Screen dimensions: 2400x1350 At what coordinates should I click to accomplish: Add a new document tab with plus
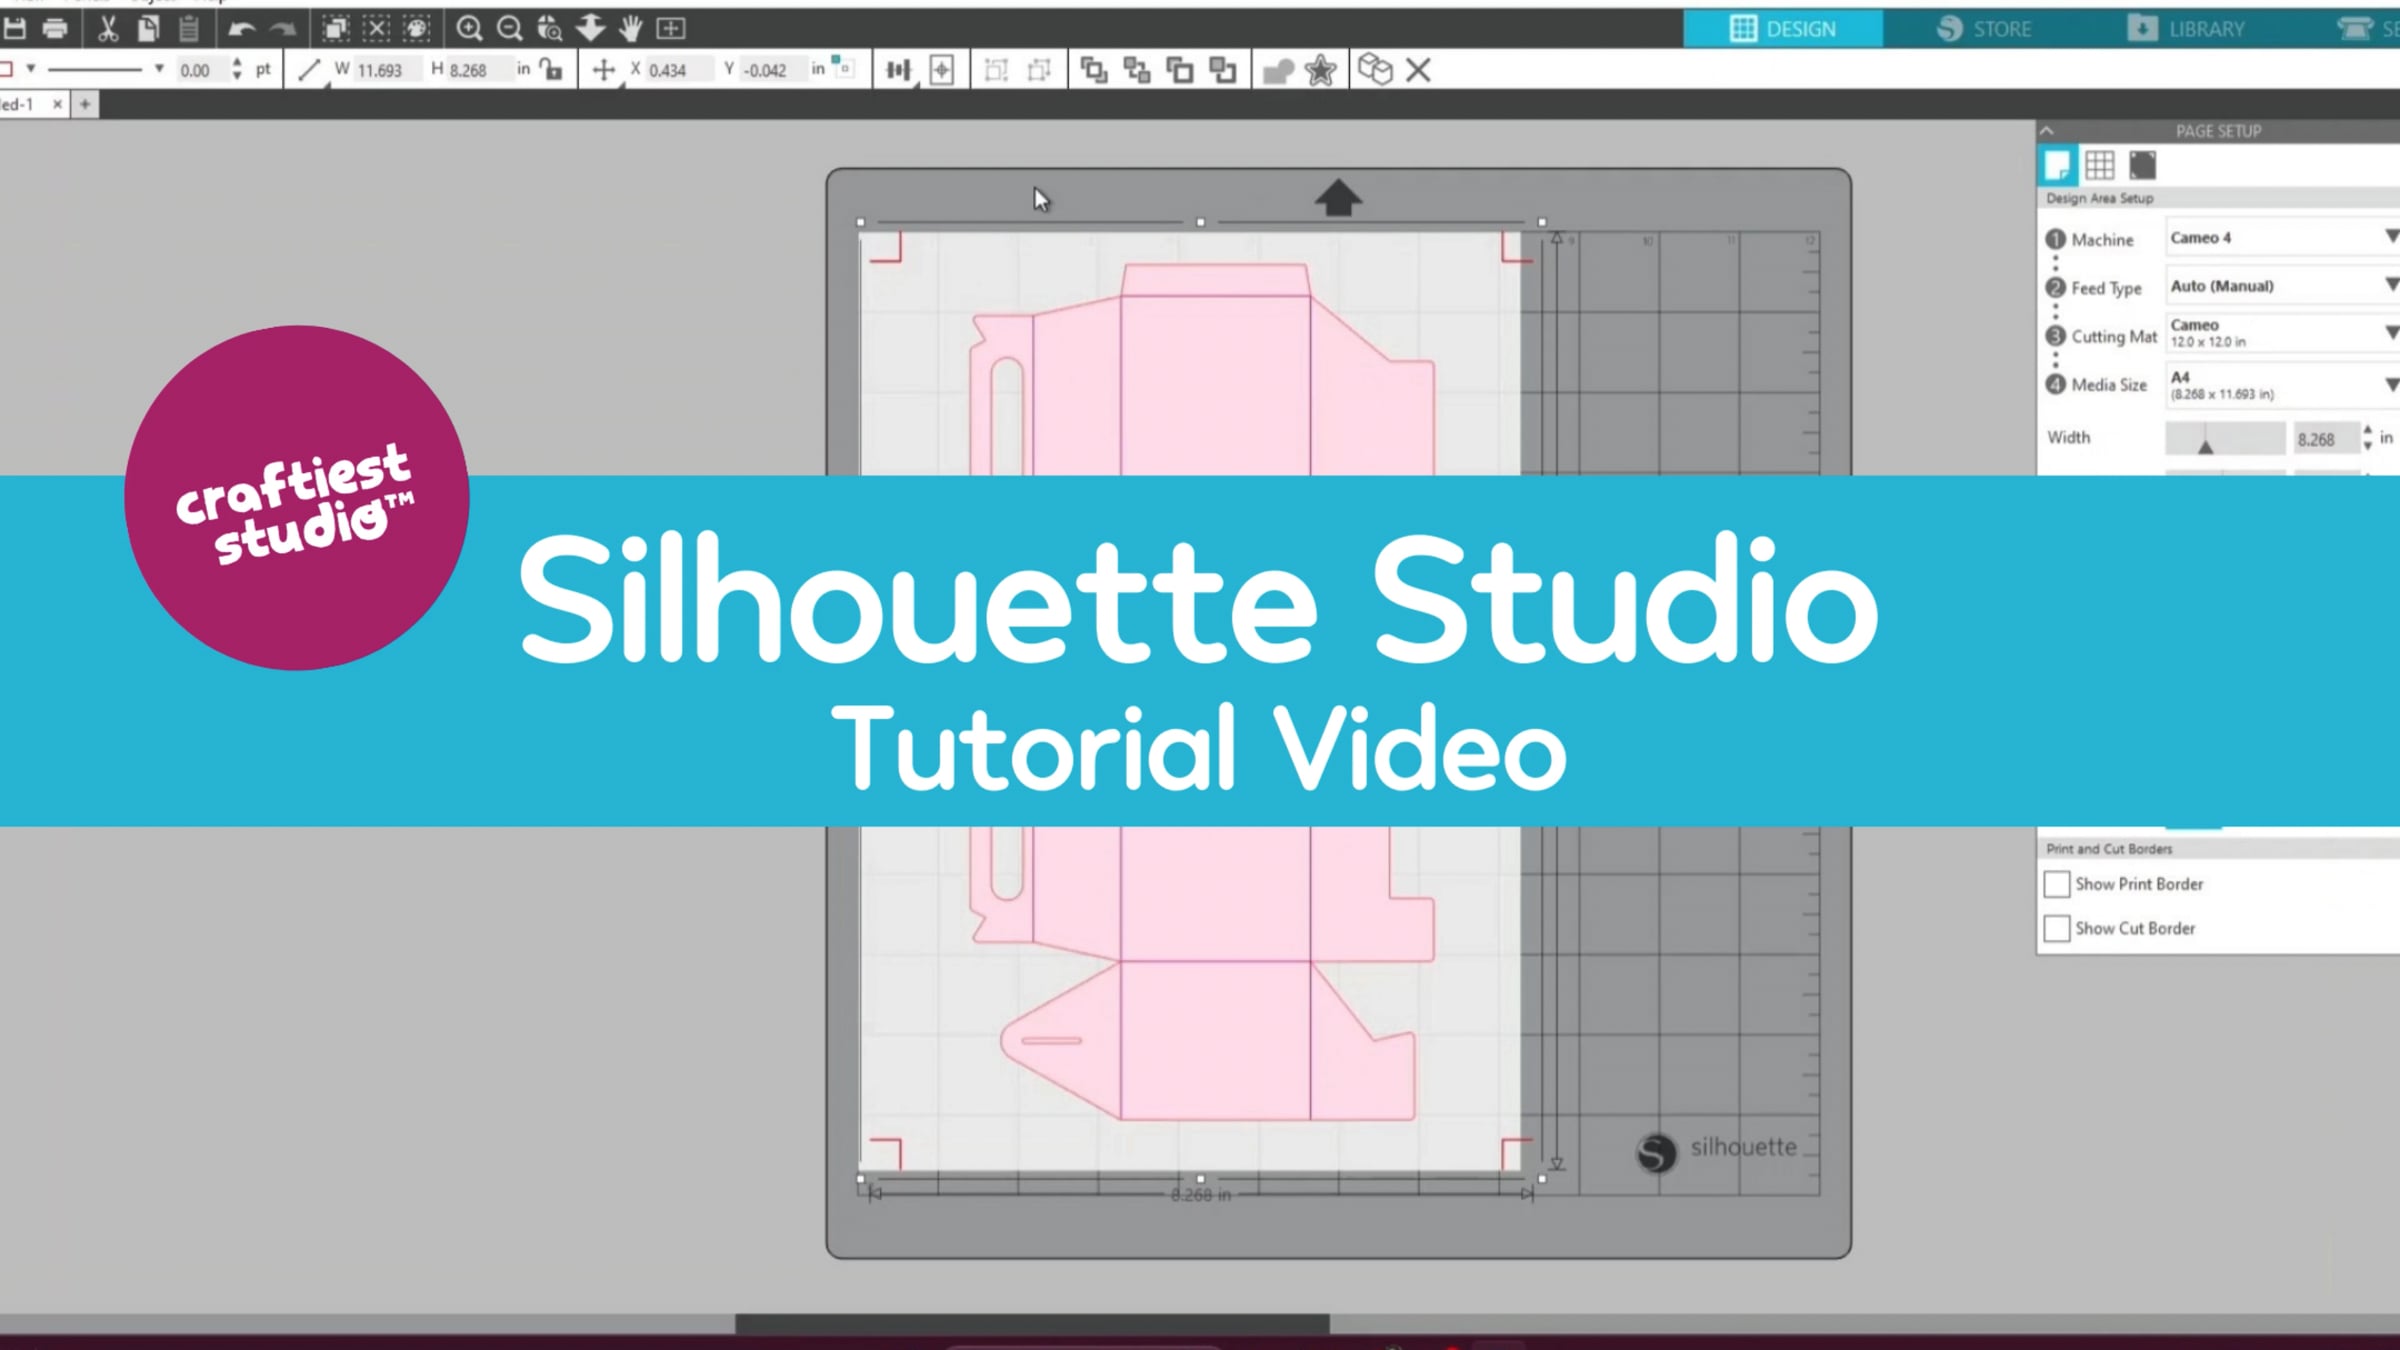click(85, 104)
